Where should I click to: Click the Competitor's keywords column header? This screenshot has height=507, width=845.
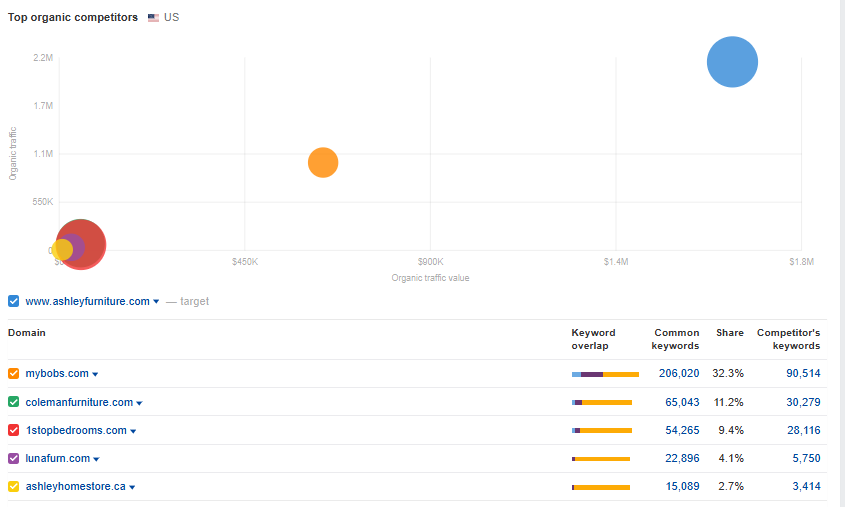pyautogui.click(x=788, y=339)
